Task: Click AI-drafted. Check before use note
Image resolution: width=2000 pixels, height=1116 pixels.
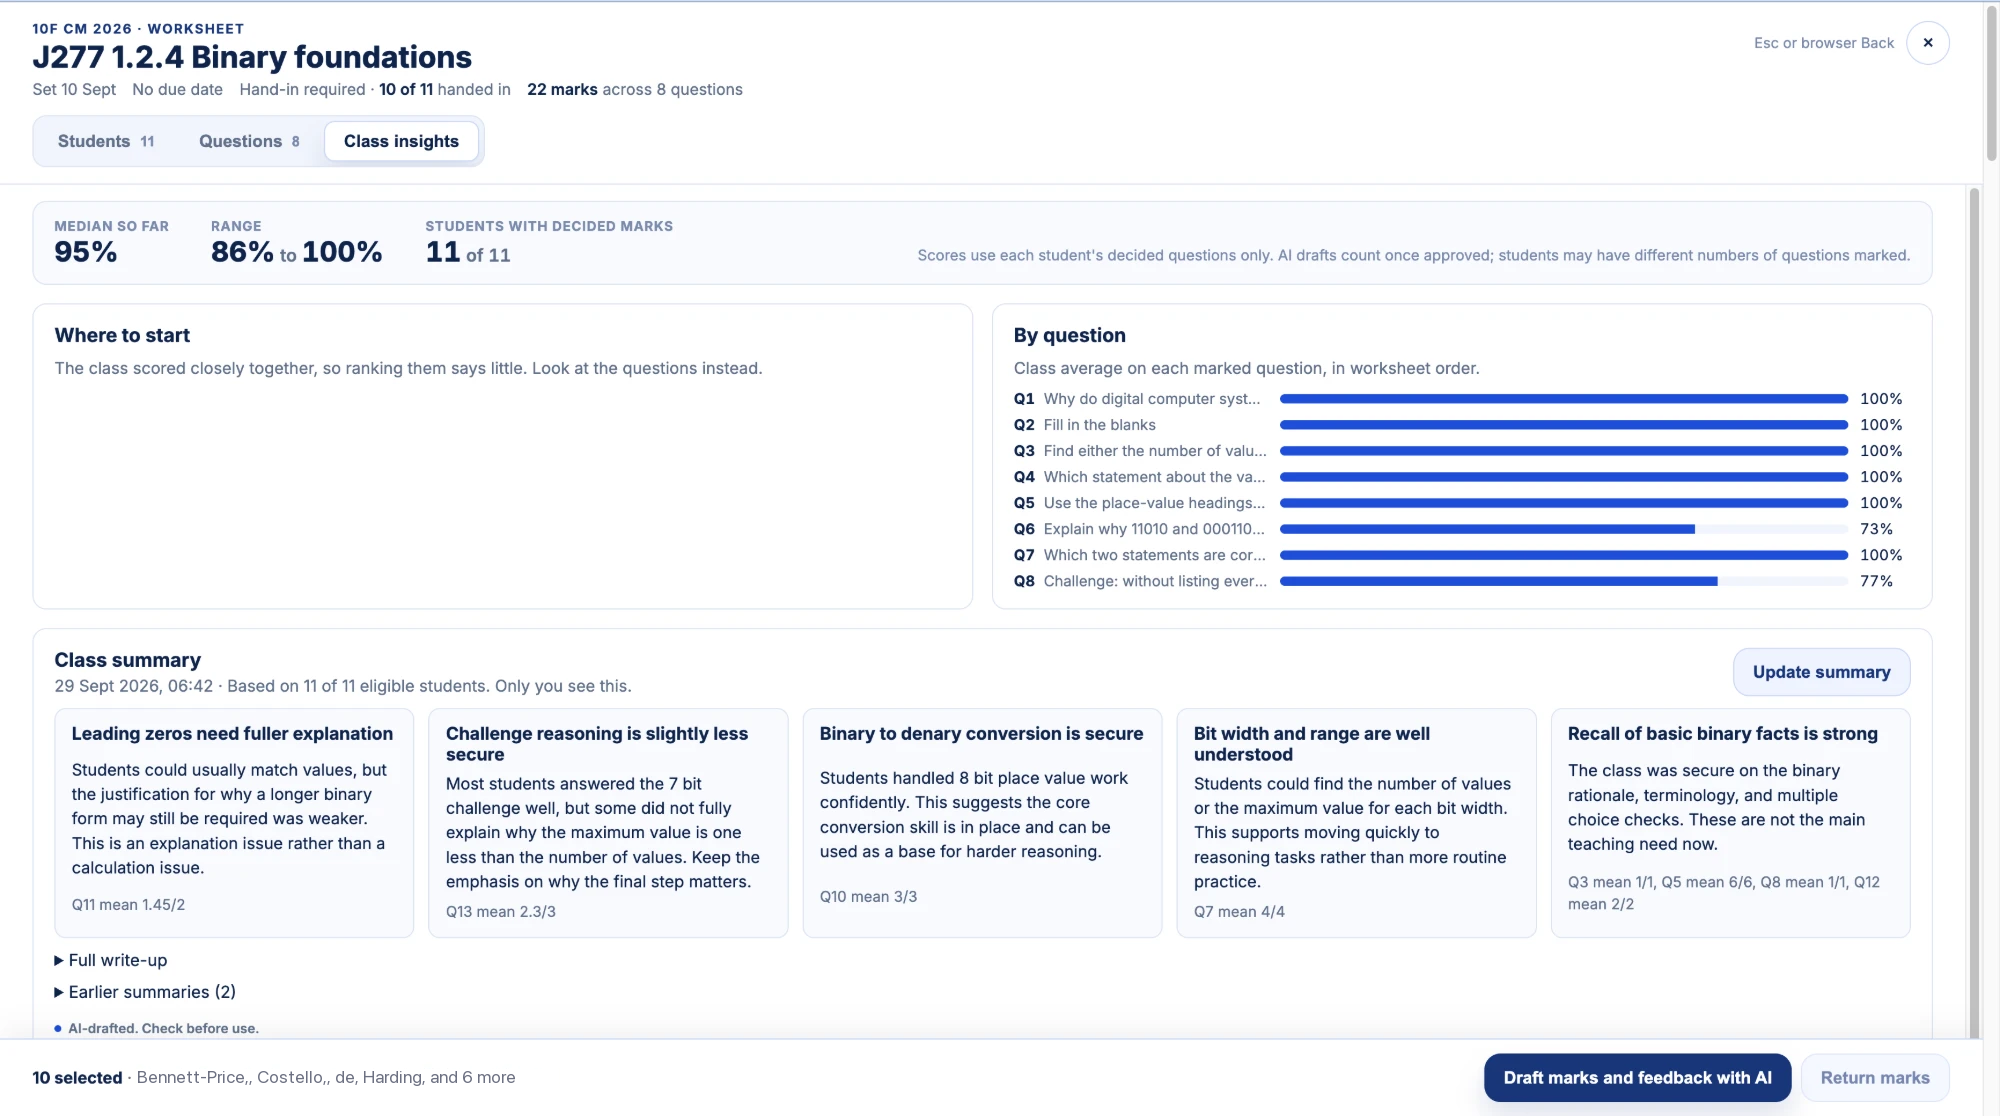Action: click(163, 1028)
